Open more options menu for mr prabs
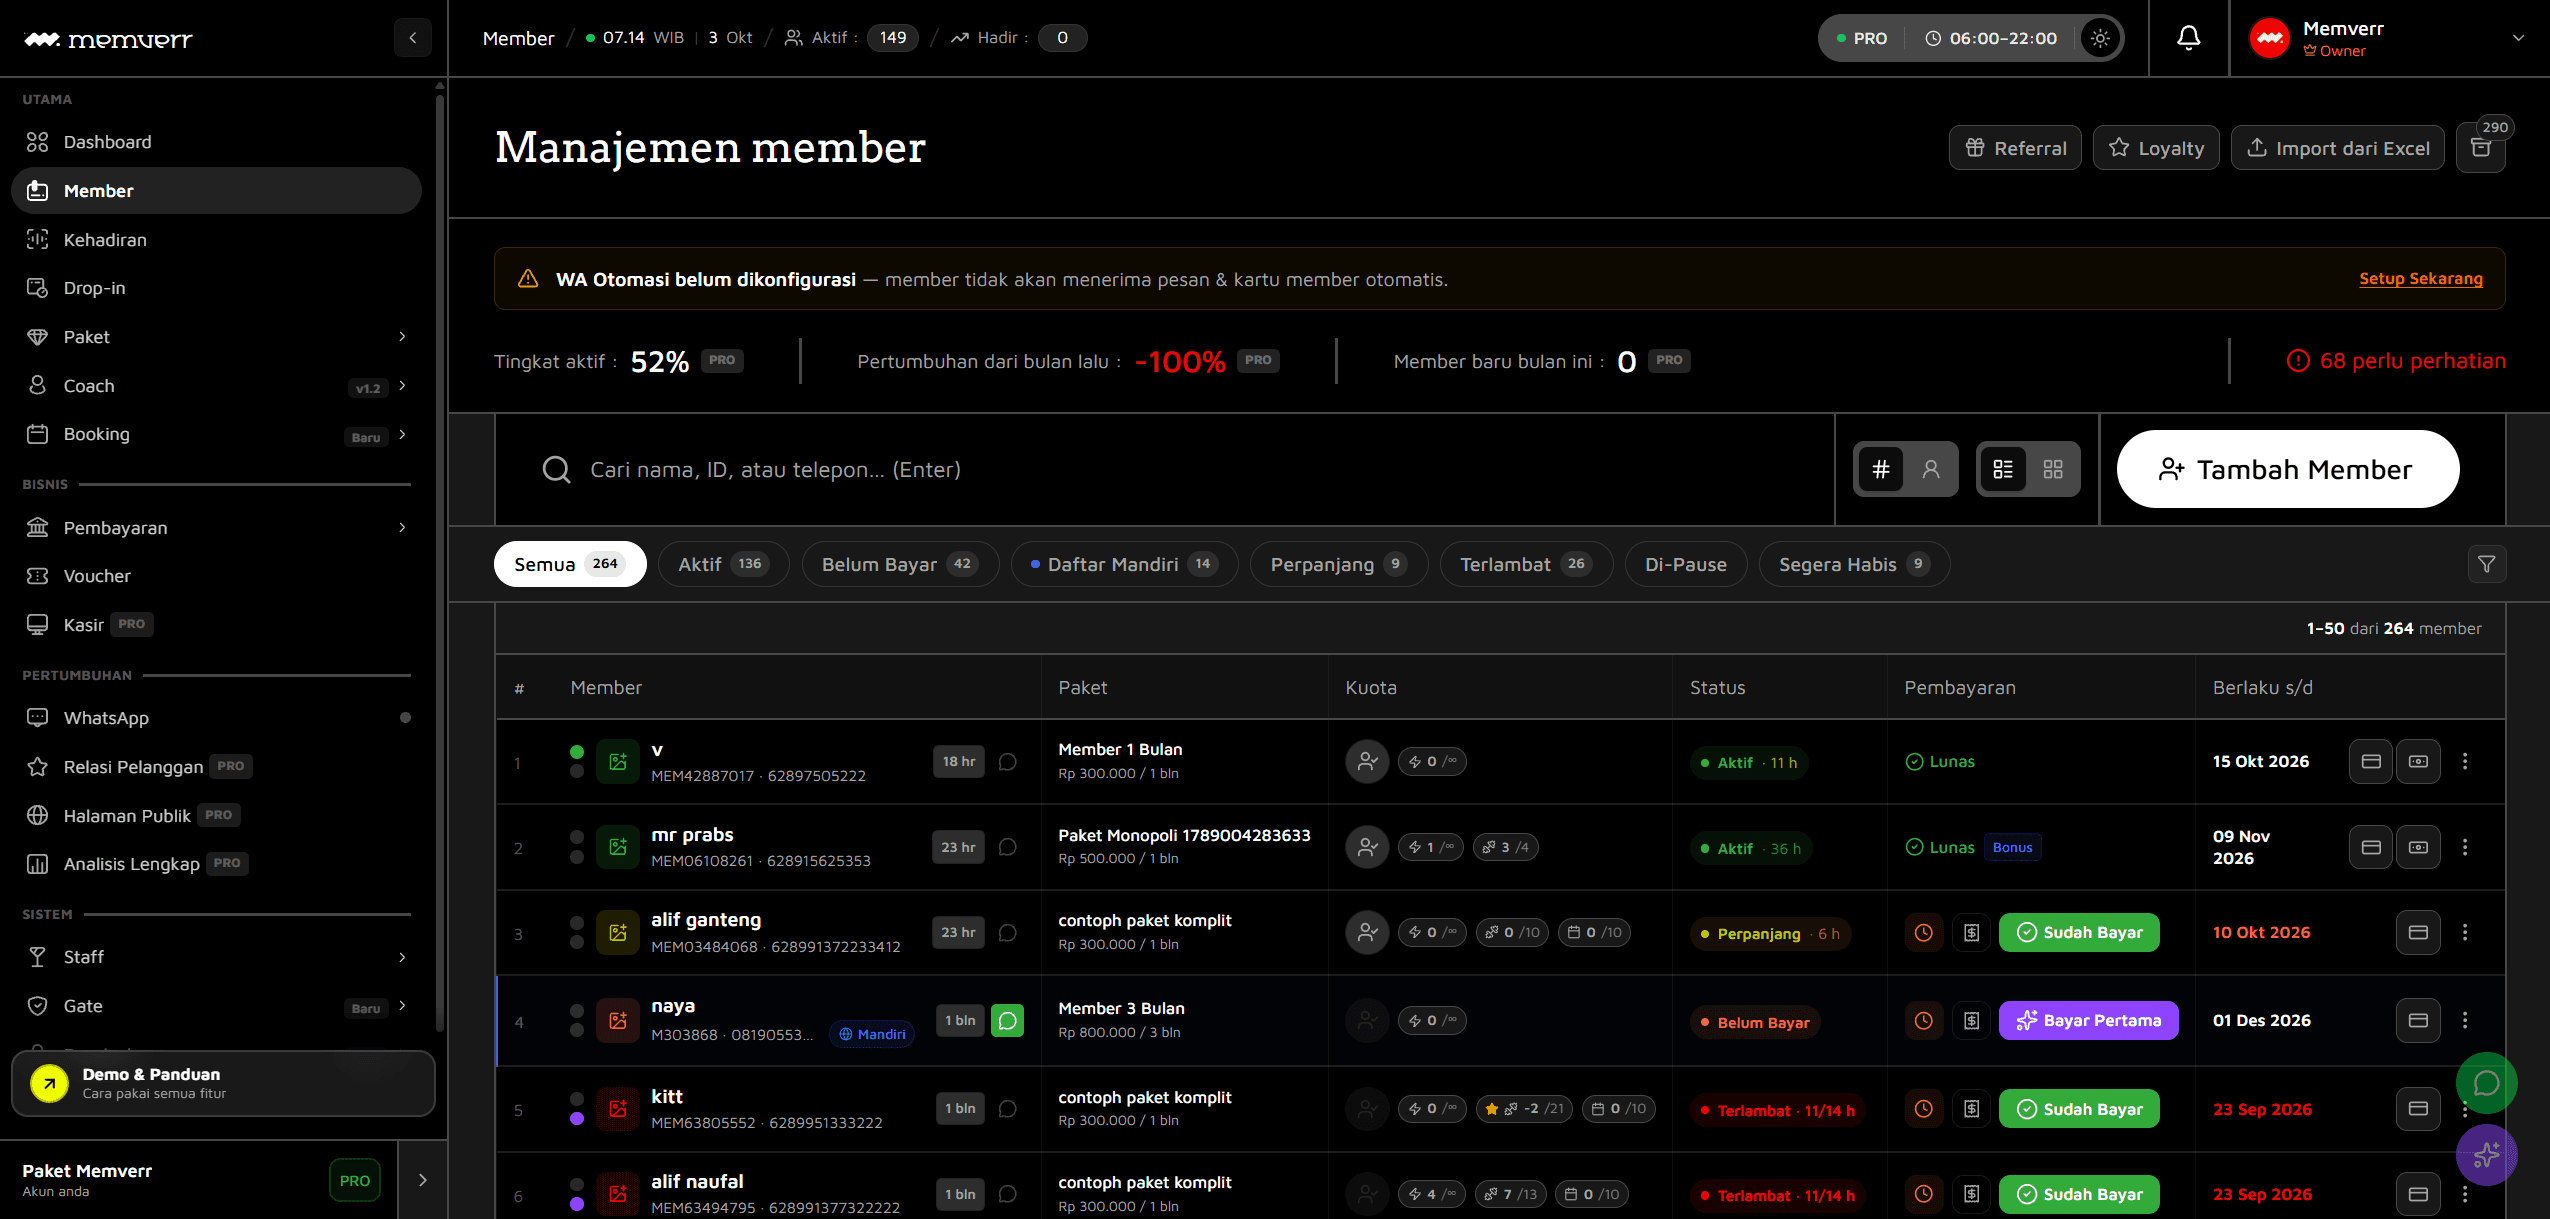This screenshot has width=2550, height=1219. tap(2465, 847)
